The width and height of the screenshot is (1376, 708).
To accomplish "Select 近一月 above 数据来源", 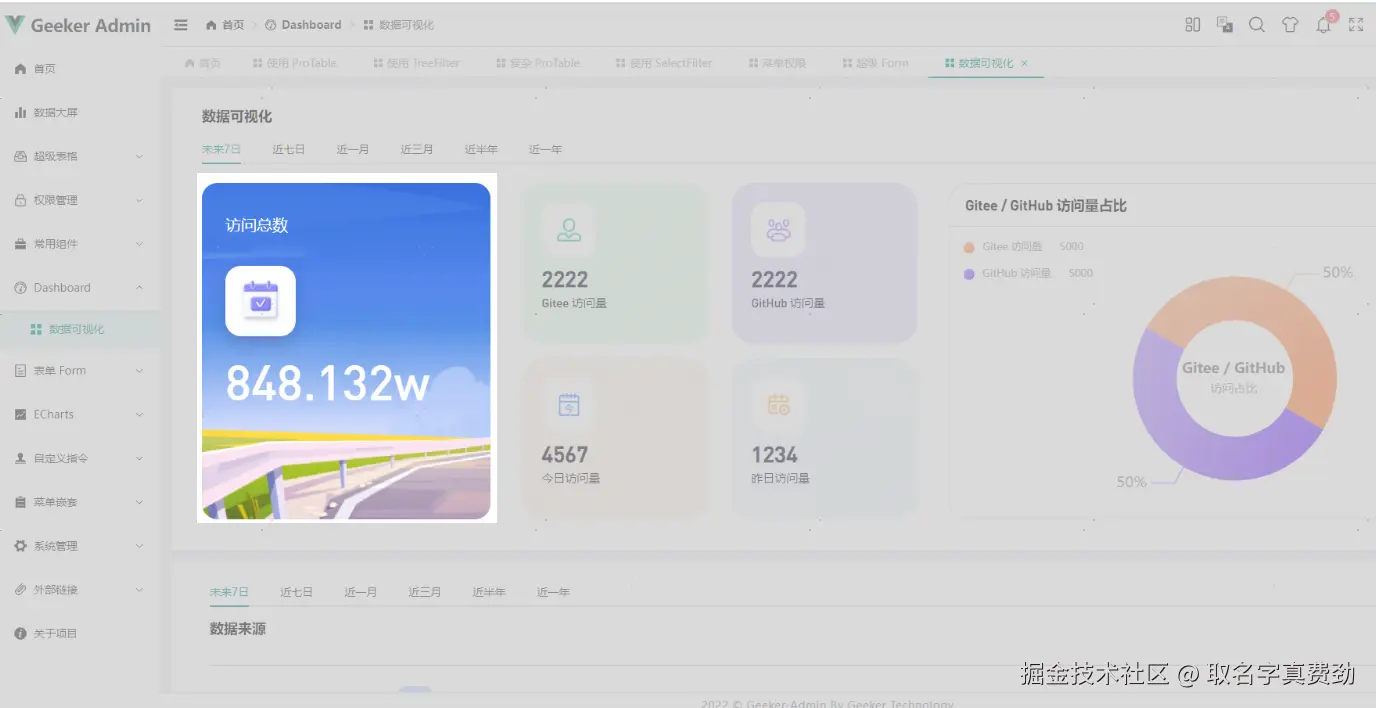I will 361,592.
